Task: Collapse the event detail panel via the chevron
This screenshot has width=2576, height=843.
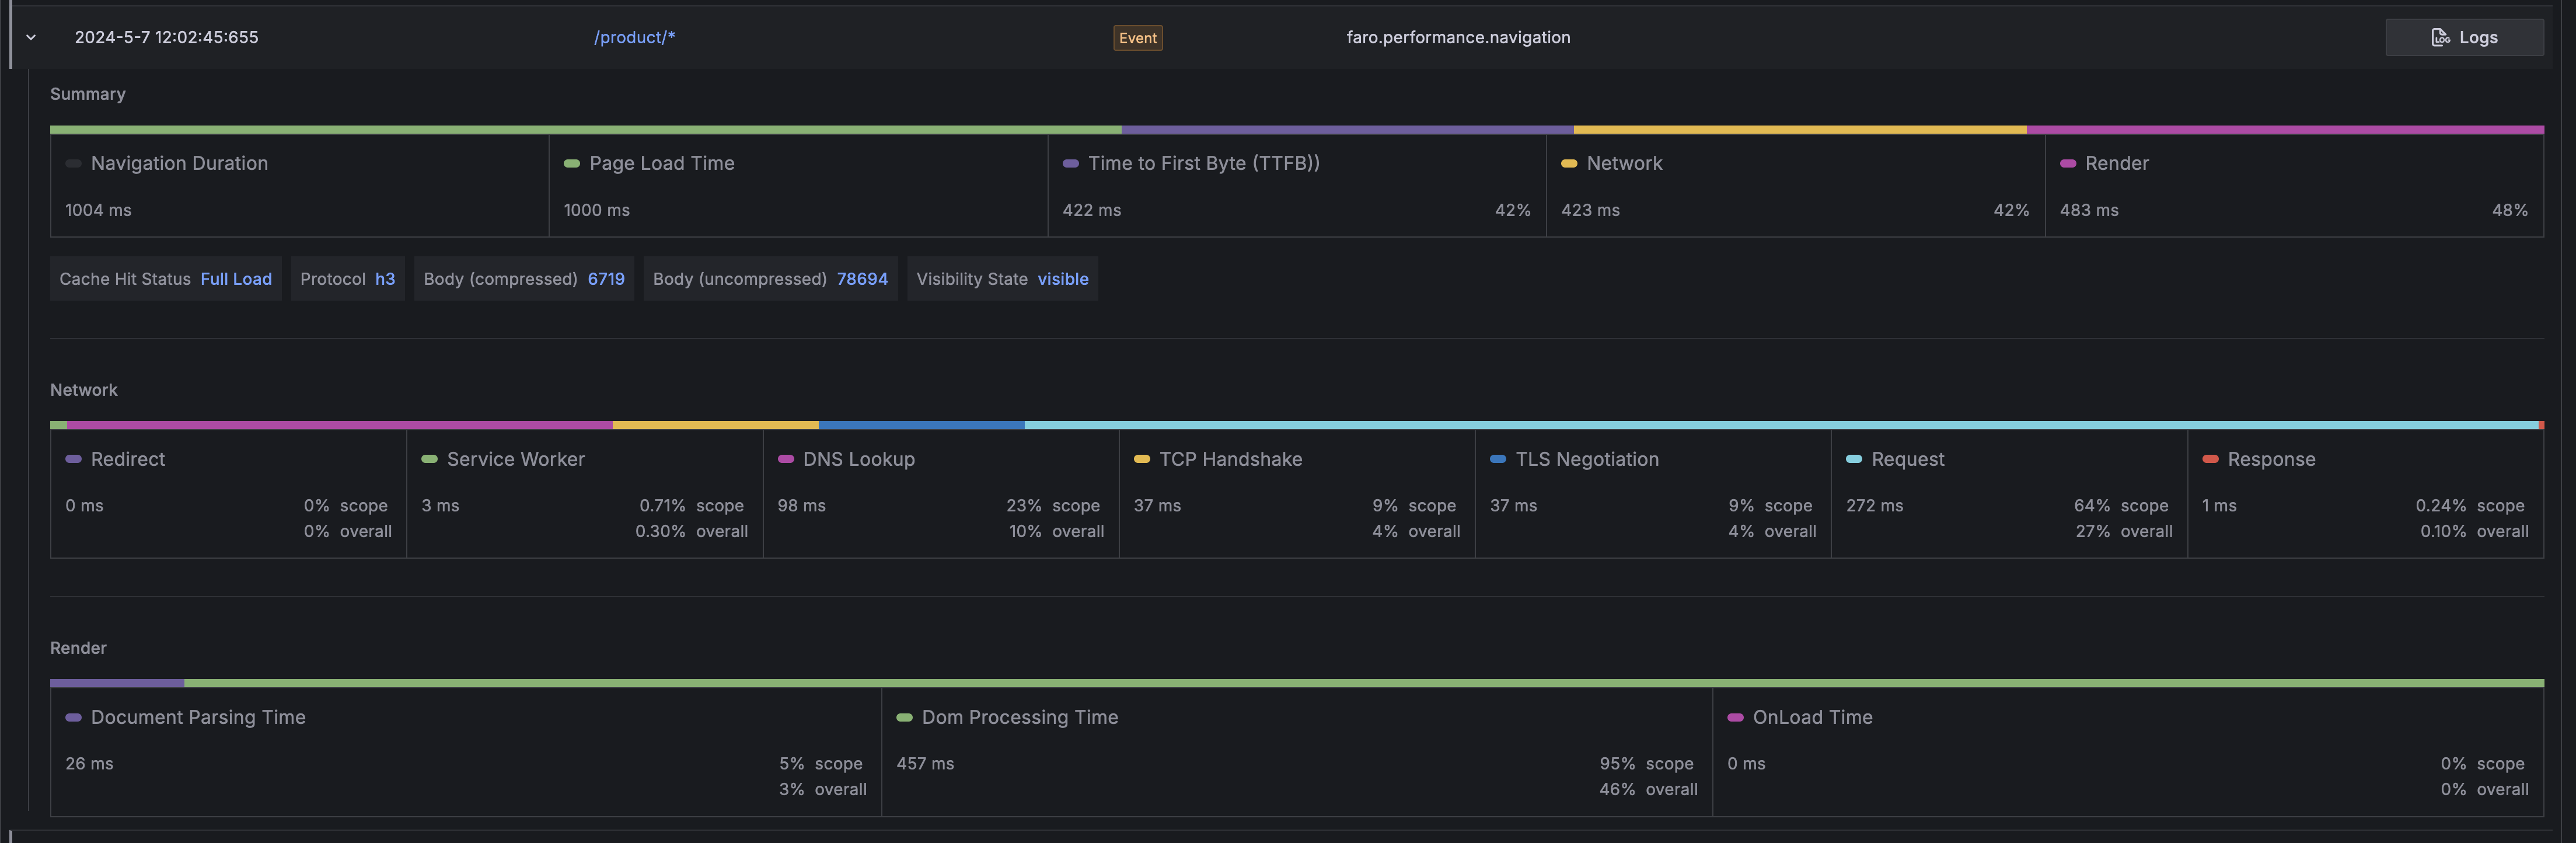Action: point(30,37)
